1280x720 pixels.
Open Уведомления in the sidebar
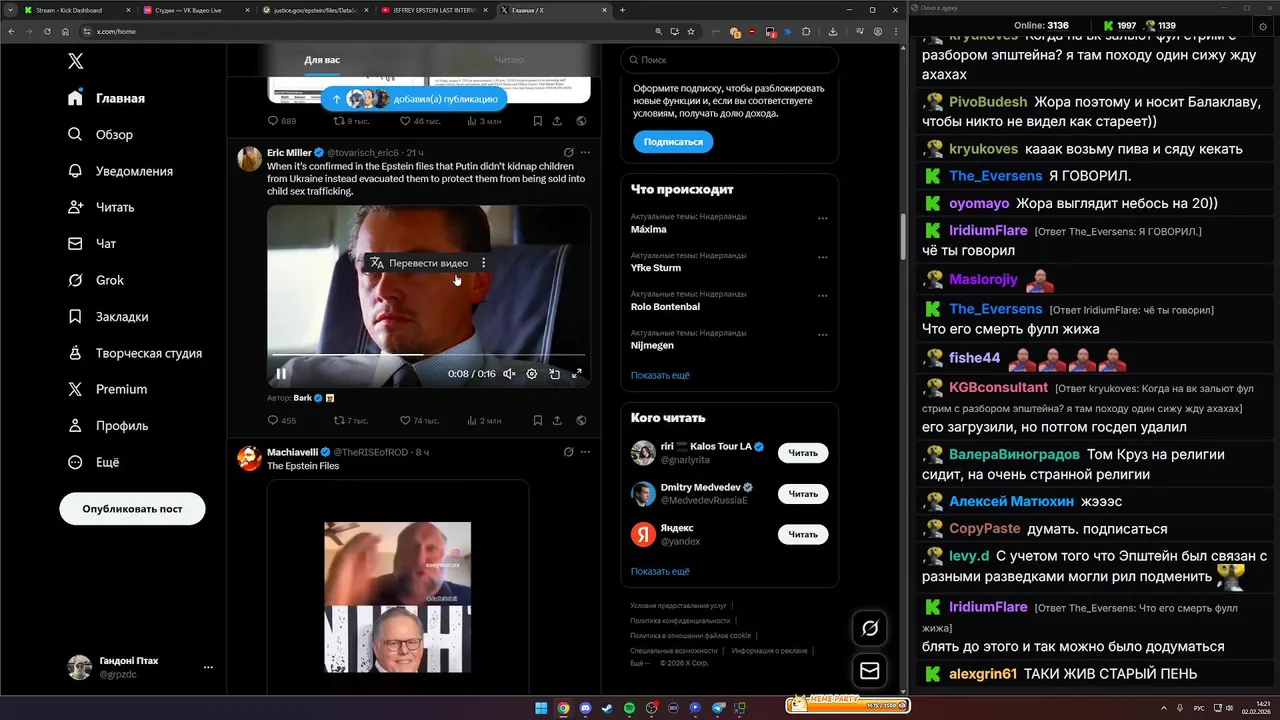(120, 171)
